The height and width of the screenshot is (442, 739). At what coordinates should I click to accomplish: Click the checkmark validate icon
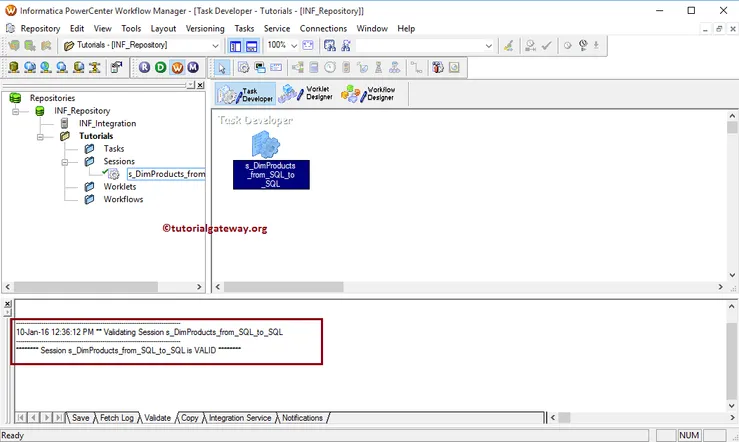546,45
